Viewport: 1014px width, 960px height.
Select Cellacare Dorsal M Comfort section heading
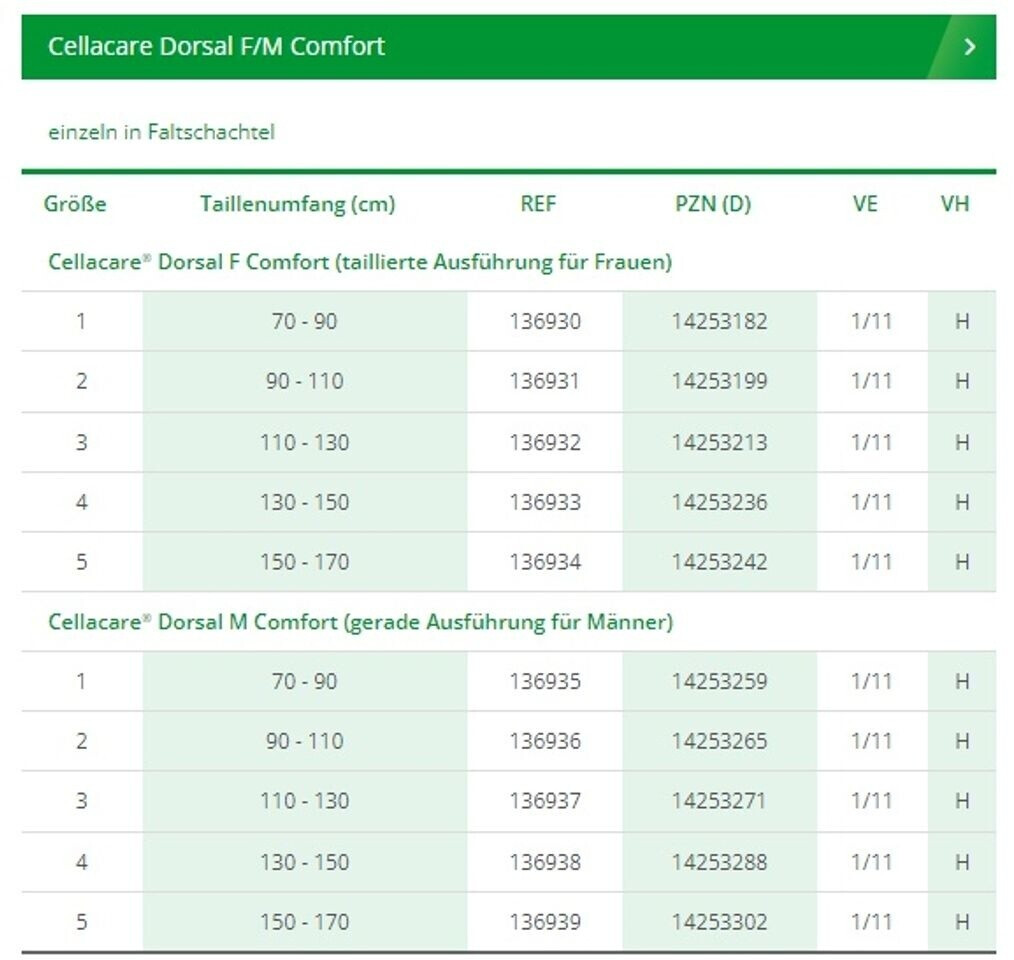(x=360, y=622)
